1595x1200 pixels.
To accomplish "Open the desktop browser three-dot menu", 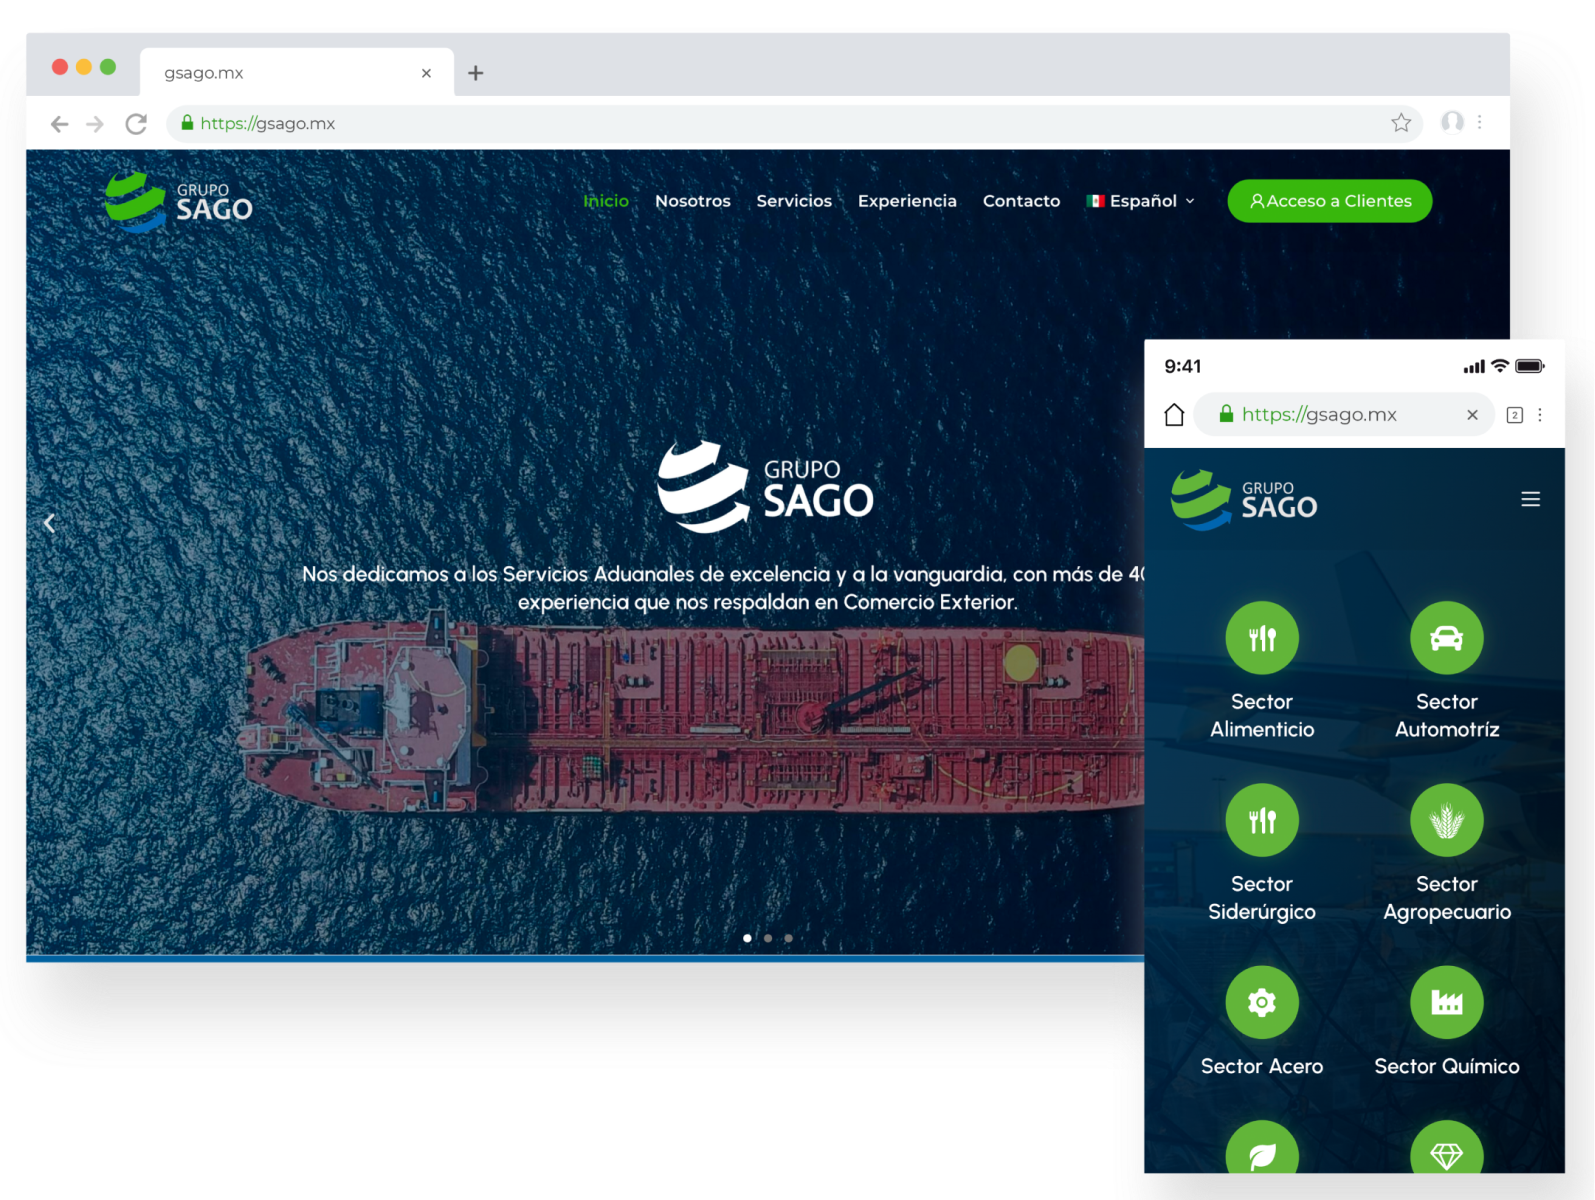I will tap(1480, 122).
